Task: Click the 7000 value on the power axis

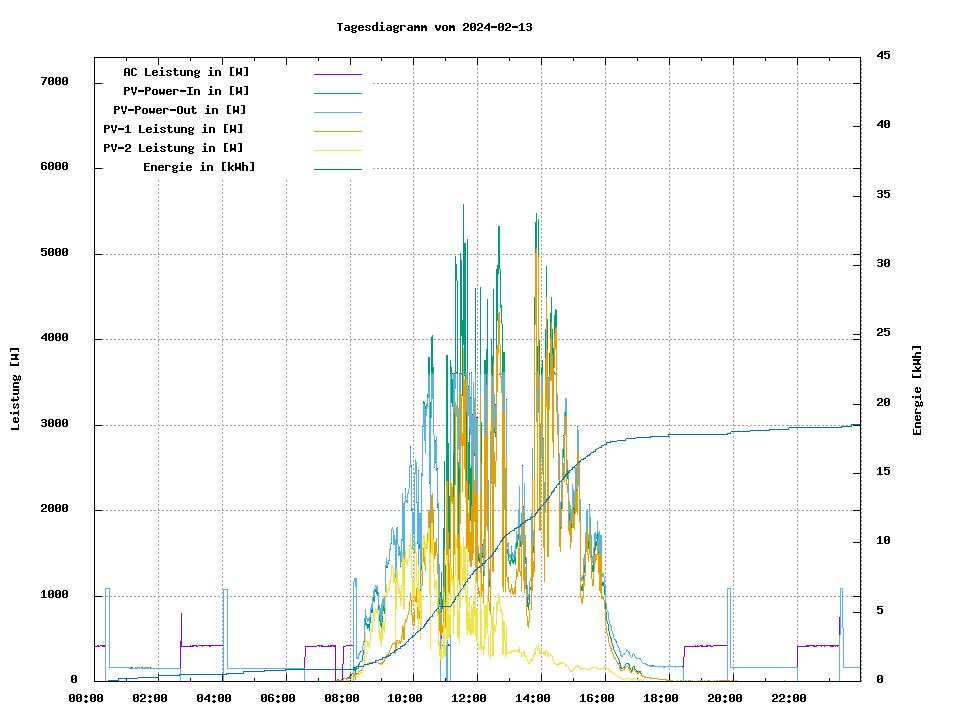Action: [x=54, y=82]
